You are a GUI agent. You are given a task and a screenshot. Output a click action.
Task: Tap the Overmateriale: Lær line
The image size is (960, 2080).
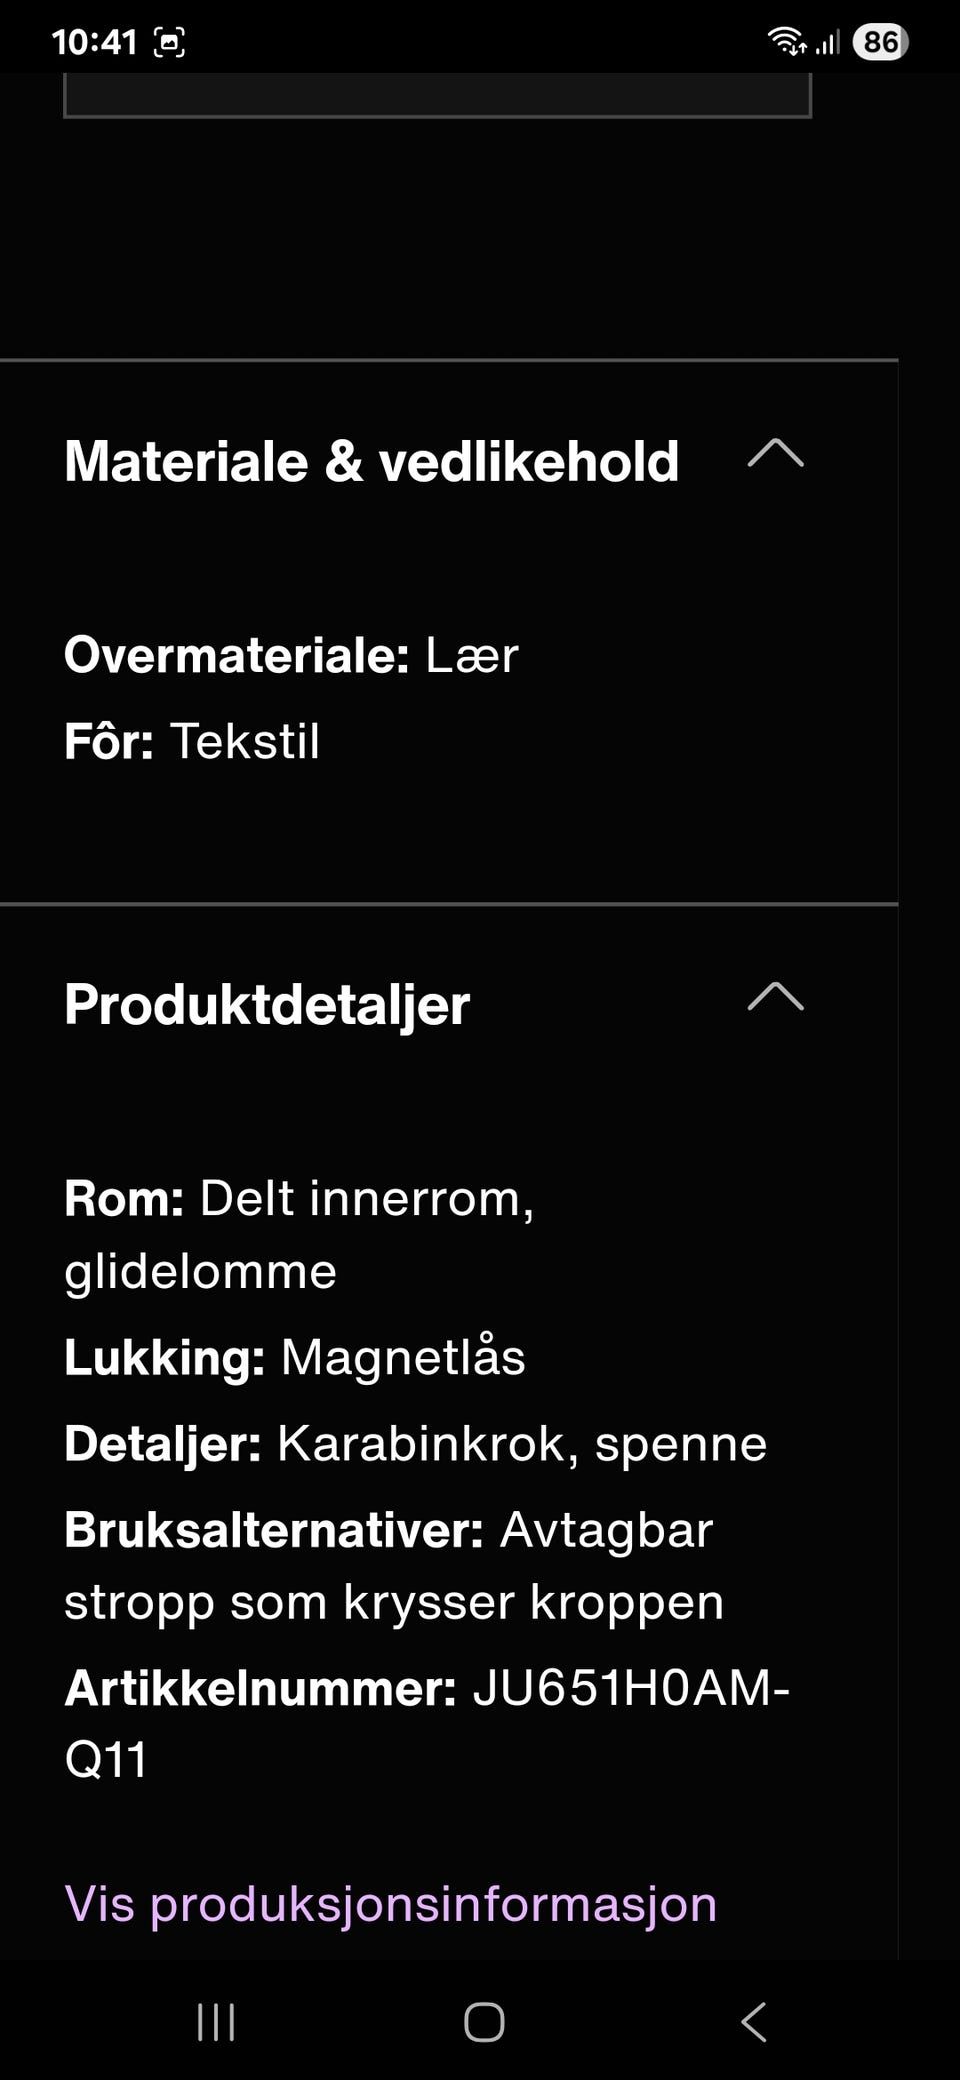(x=291, y=656)
